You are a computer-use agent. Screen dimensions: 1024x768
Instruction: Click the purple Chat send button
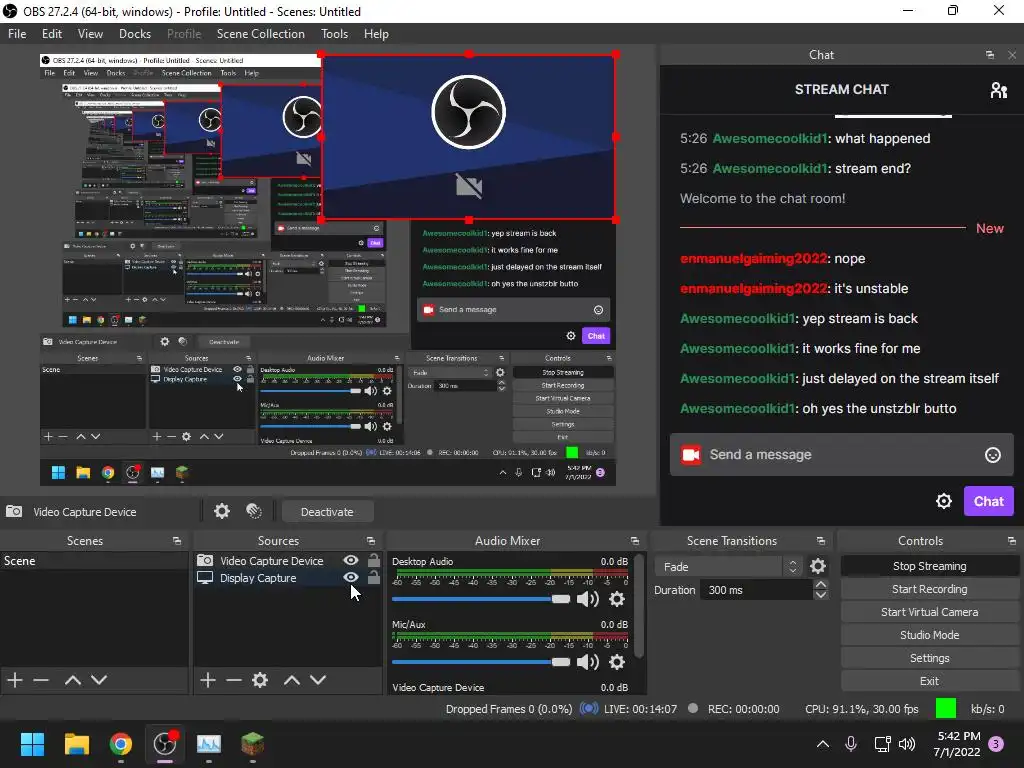[x=988, y=501]
